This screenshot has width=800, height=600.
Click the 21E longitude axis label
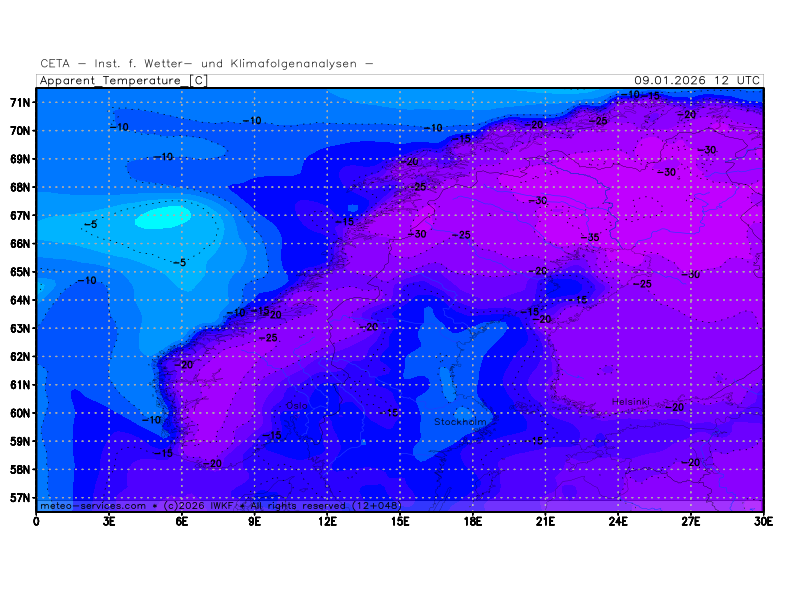pos(546,520)
